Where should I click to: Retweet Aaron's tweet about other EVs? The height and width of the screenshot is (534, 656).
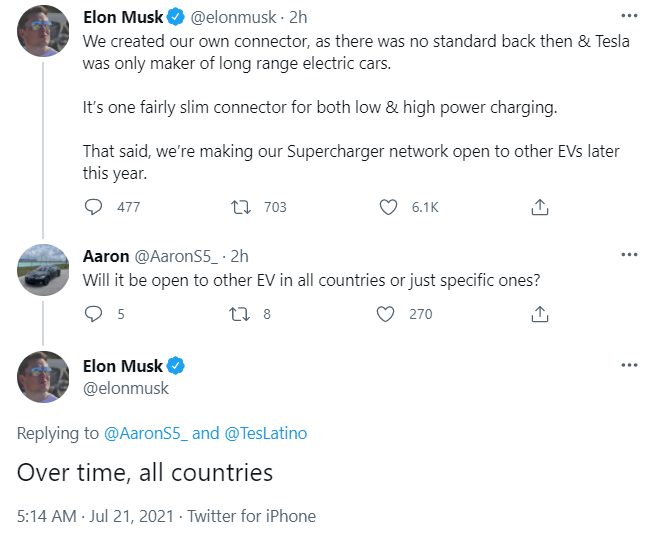pyautogui.click(x=241, y=314)
